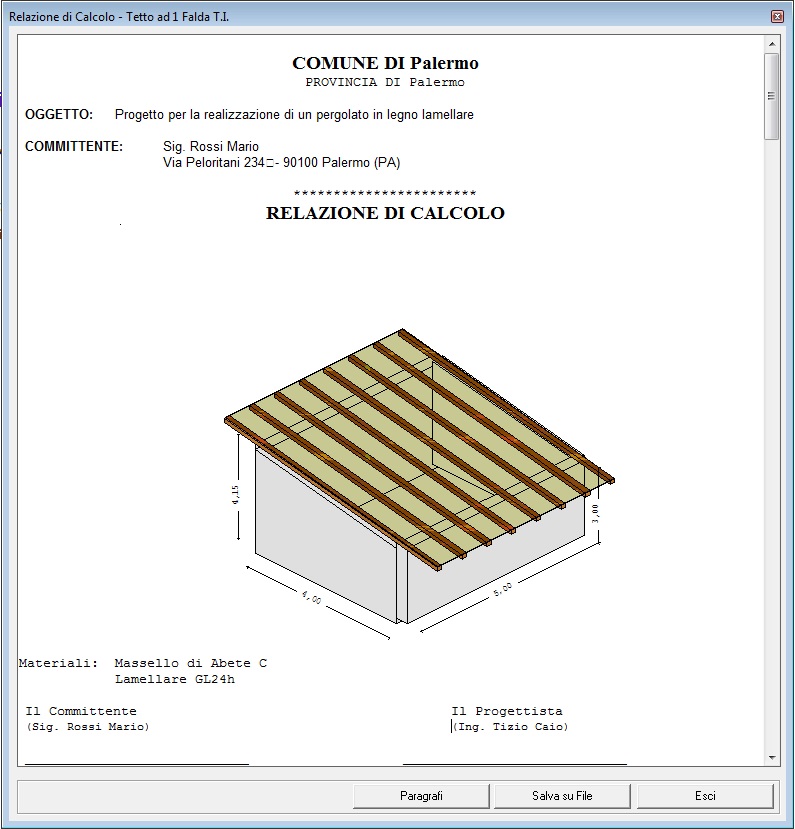Click the RELAZIONE DI CALCOLO title
Image resolution: width=795 pixels, height=829 pixels.
tap(385, 213)
